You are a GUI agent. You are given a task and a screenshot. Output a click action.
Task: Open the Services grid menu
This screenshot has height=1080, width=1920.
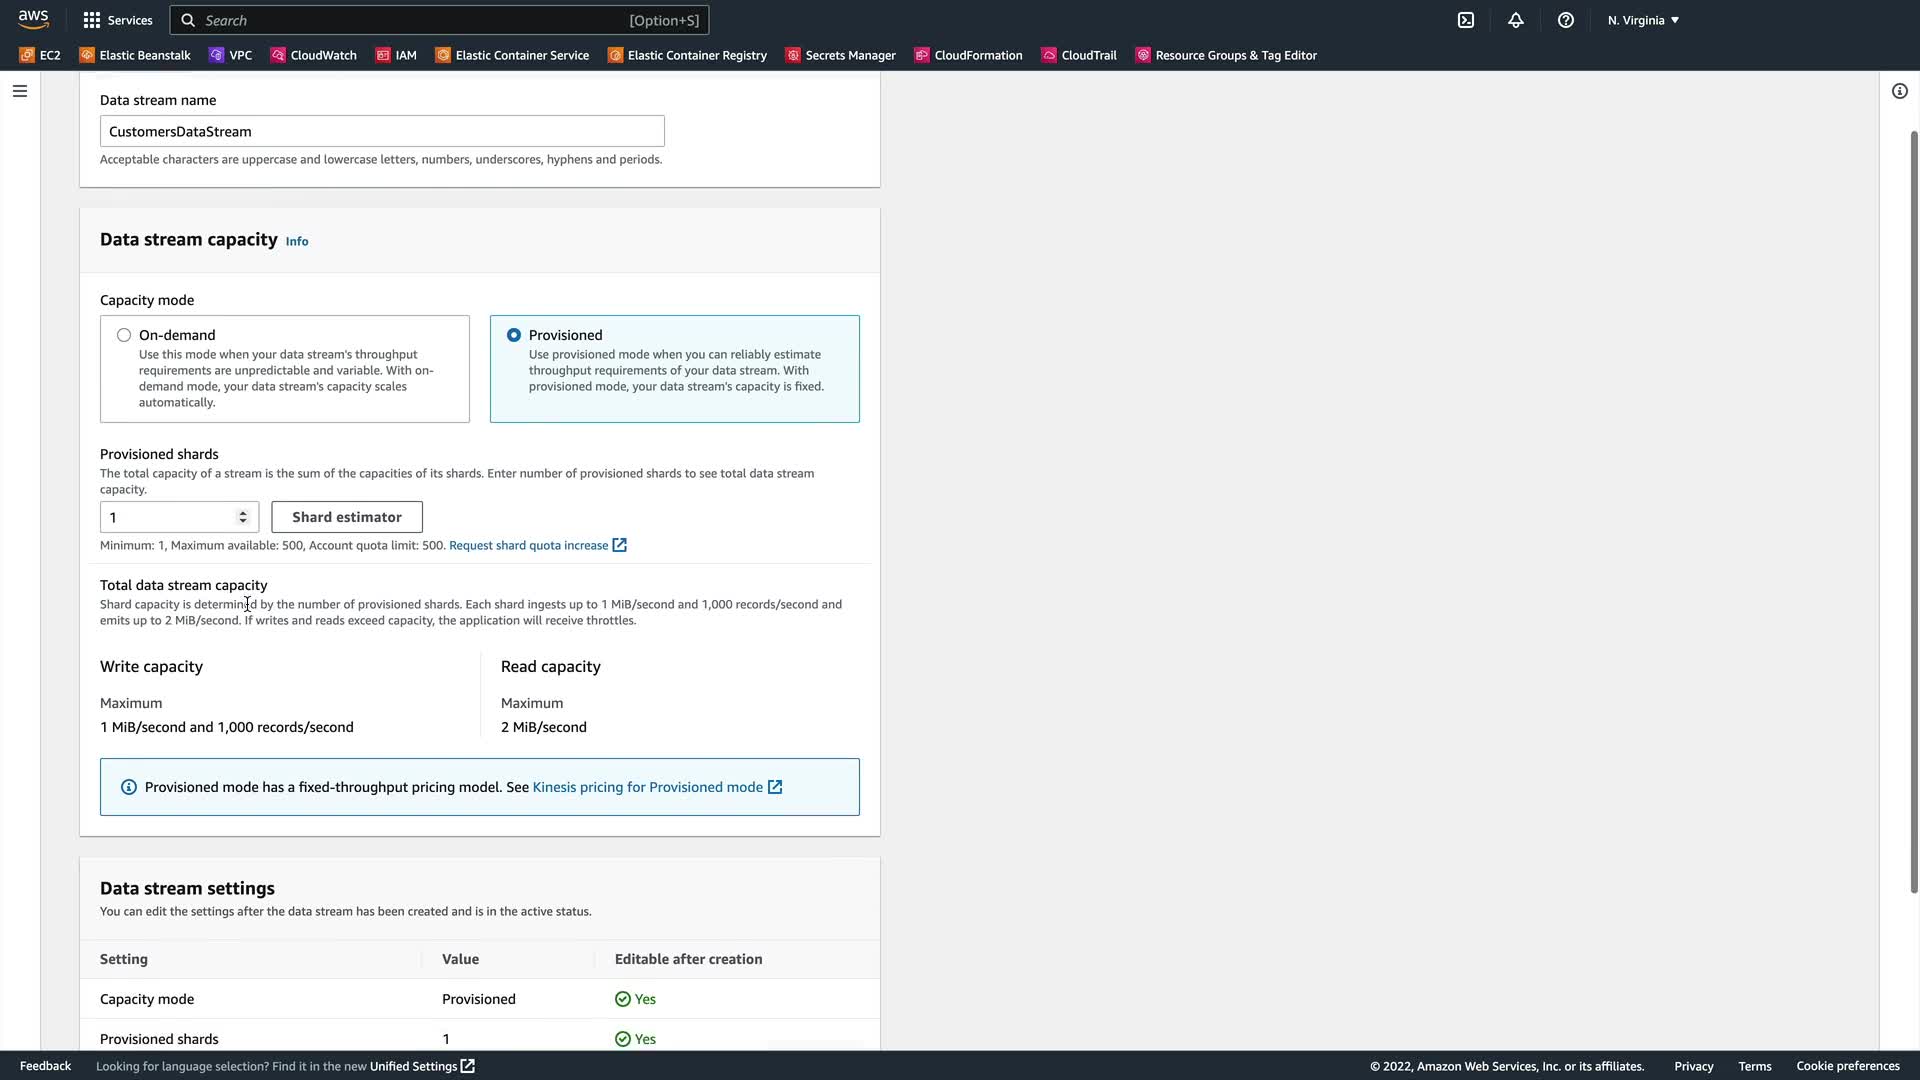[x=118, y=20]
